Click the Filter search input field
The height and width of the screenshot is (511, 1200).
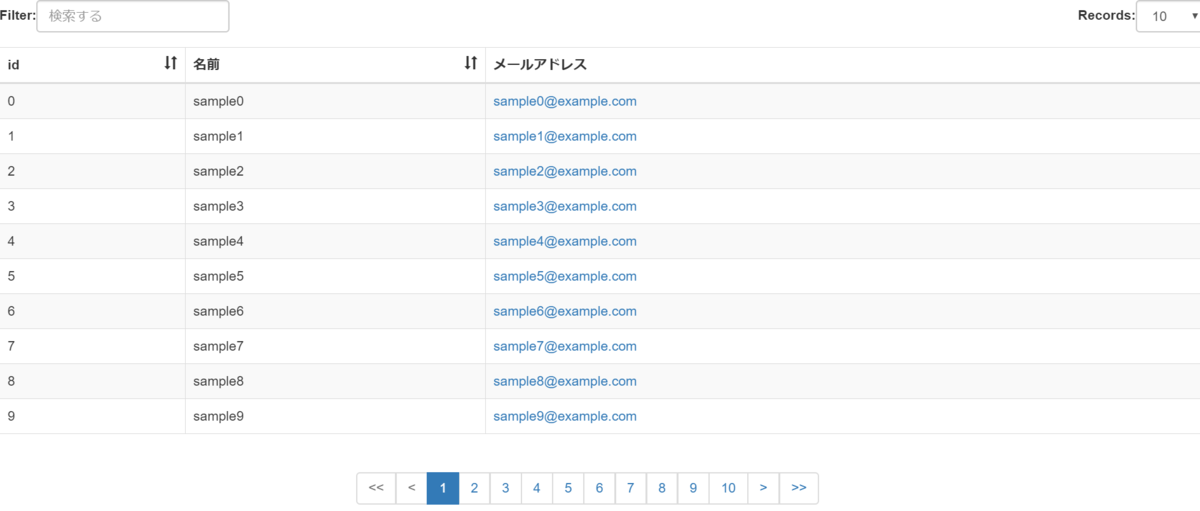pos(133,16)
